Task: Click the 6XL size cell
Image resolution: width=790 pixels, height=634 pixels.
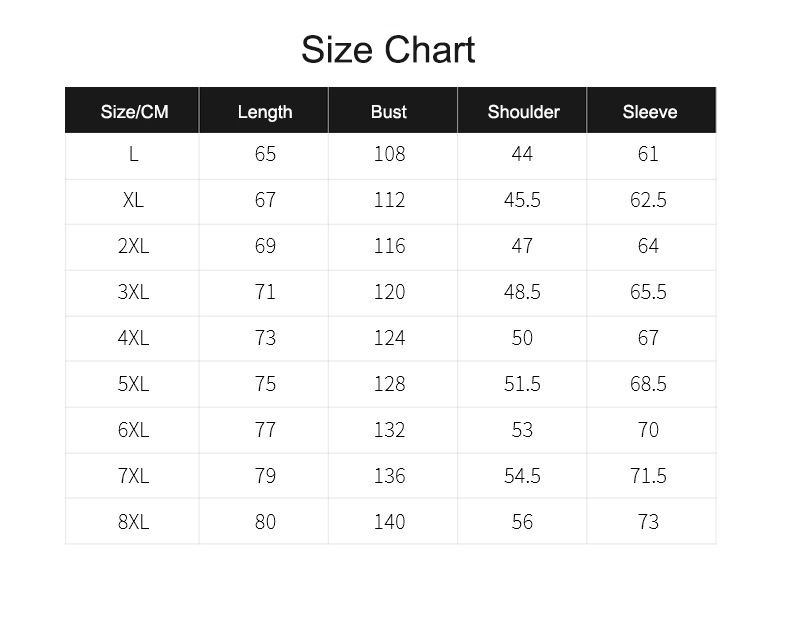Action: click(x=134, y=430)
